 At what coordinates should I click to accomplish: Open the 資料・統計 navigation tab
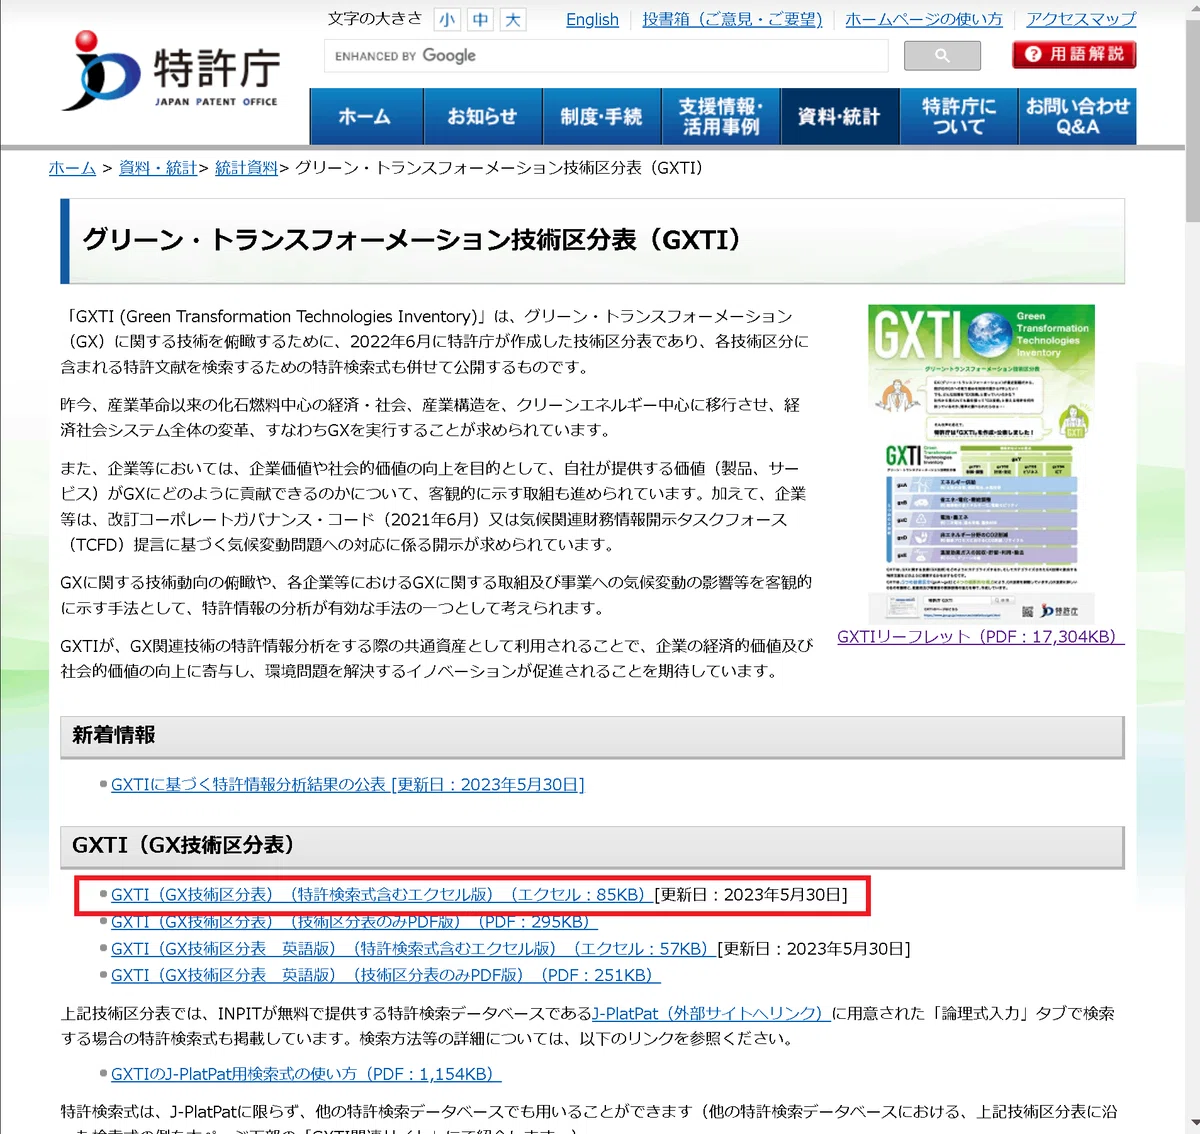coord(839,117)
